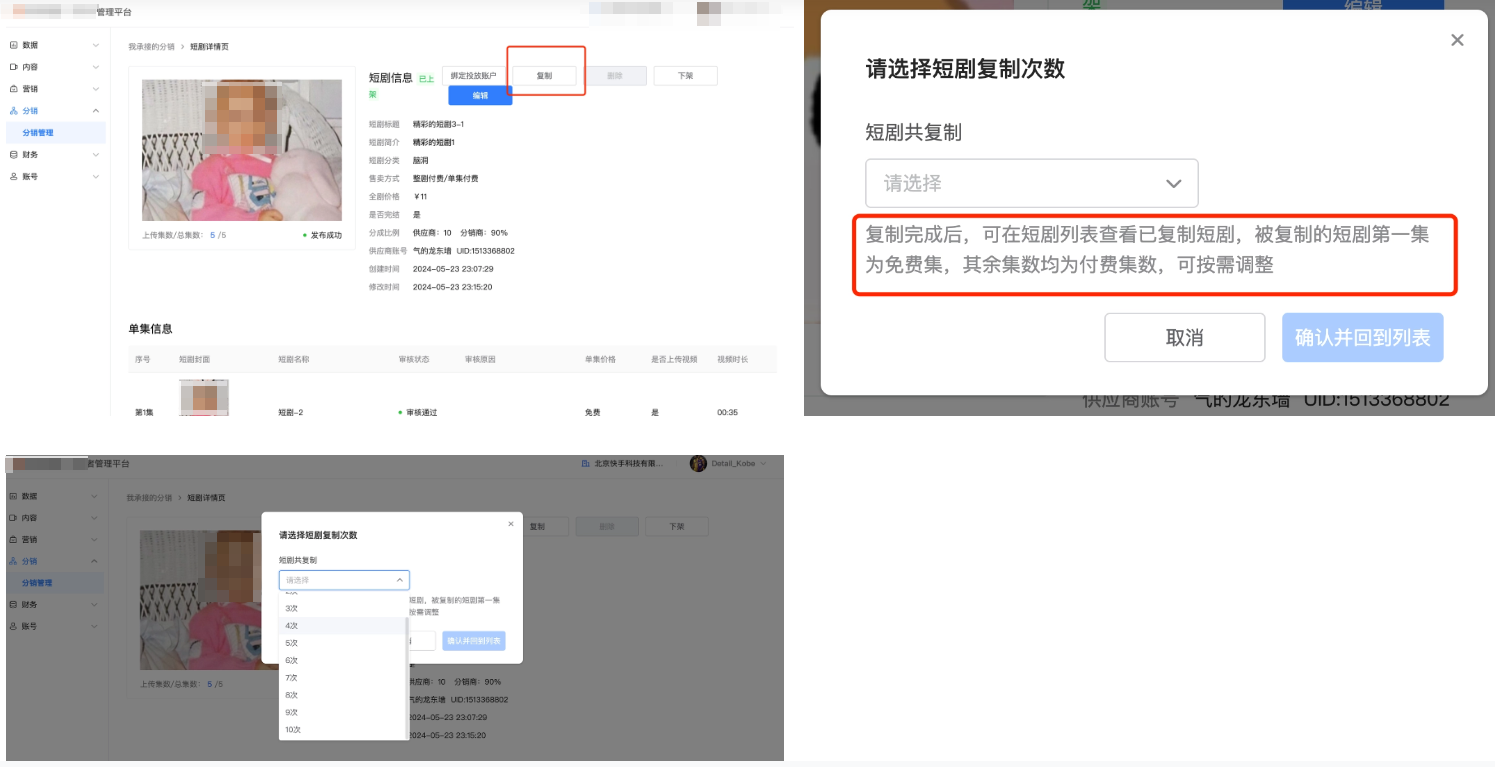Click the 账号 sidebar icon on the undimmed page
The height and width of the screenshot is (767, 1495).
pos(13,176)
